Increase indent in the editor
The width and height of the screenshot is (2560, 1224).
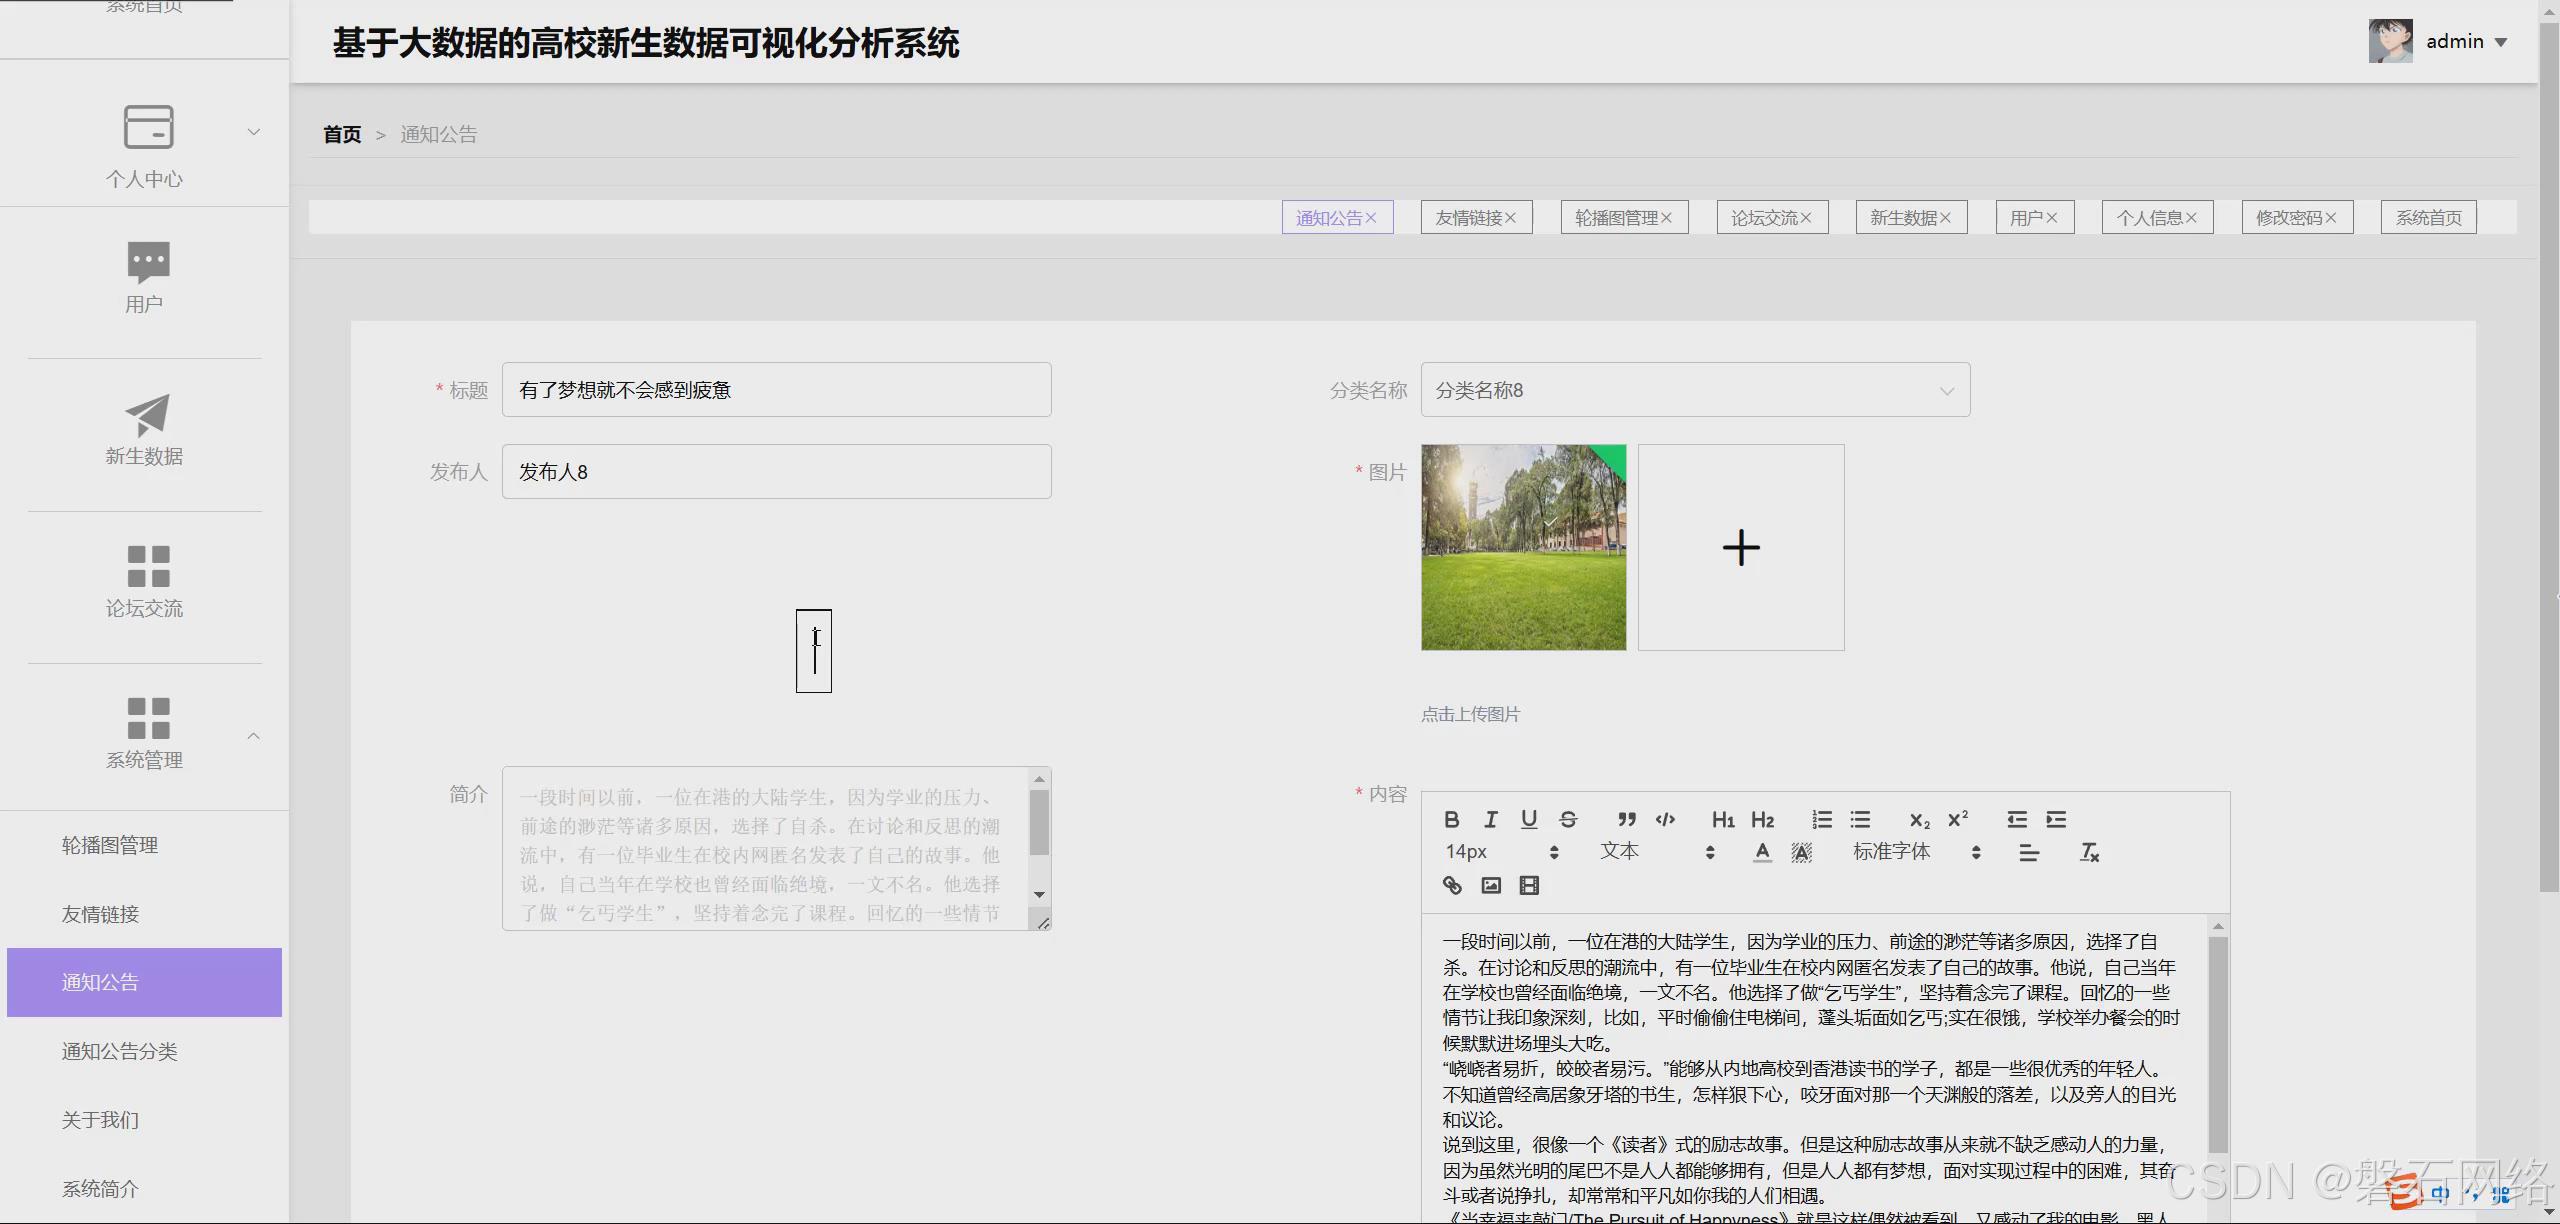click(2056, 820)
